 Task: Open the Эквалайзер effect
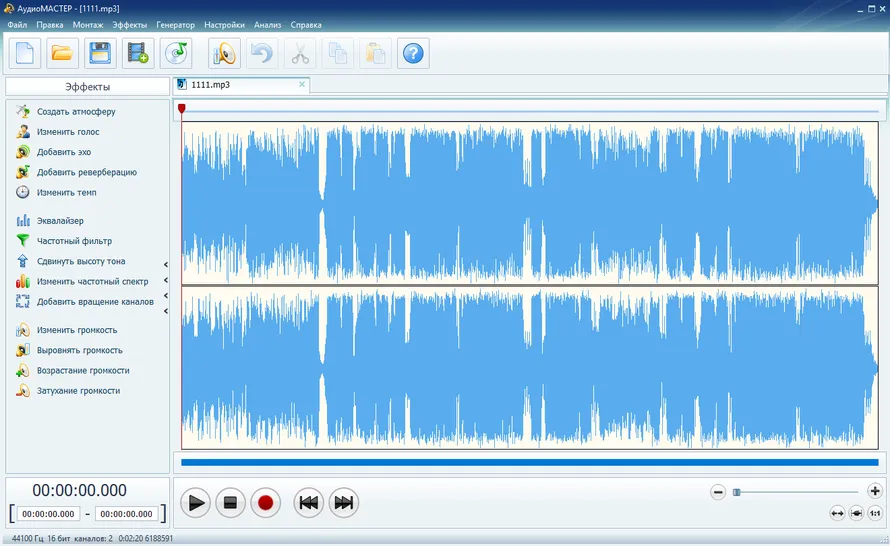(x=60, y=221)
